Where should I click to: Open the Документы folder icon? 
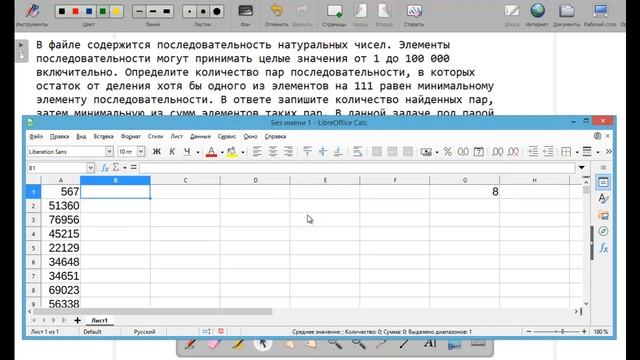coord(567,11)
